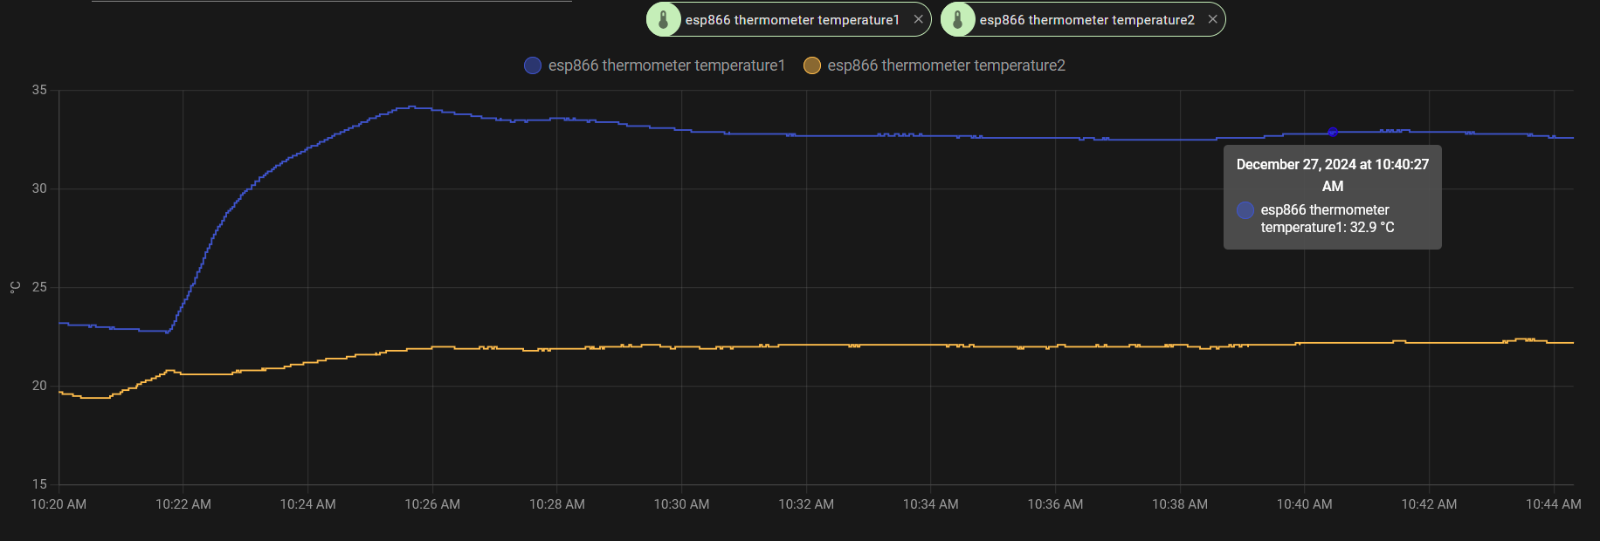
Task: Click the 35 y-axis value
Action: [x=39, y=90]
